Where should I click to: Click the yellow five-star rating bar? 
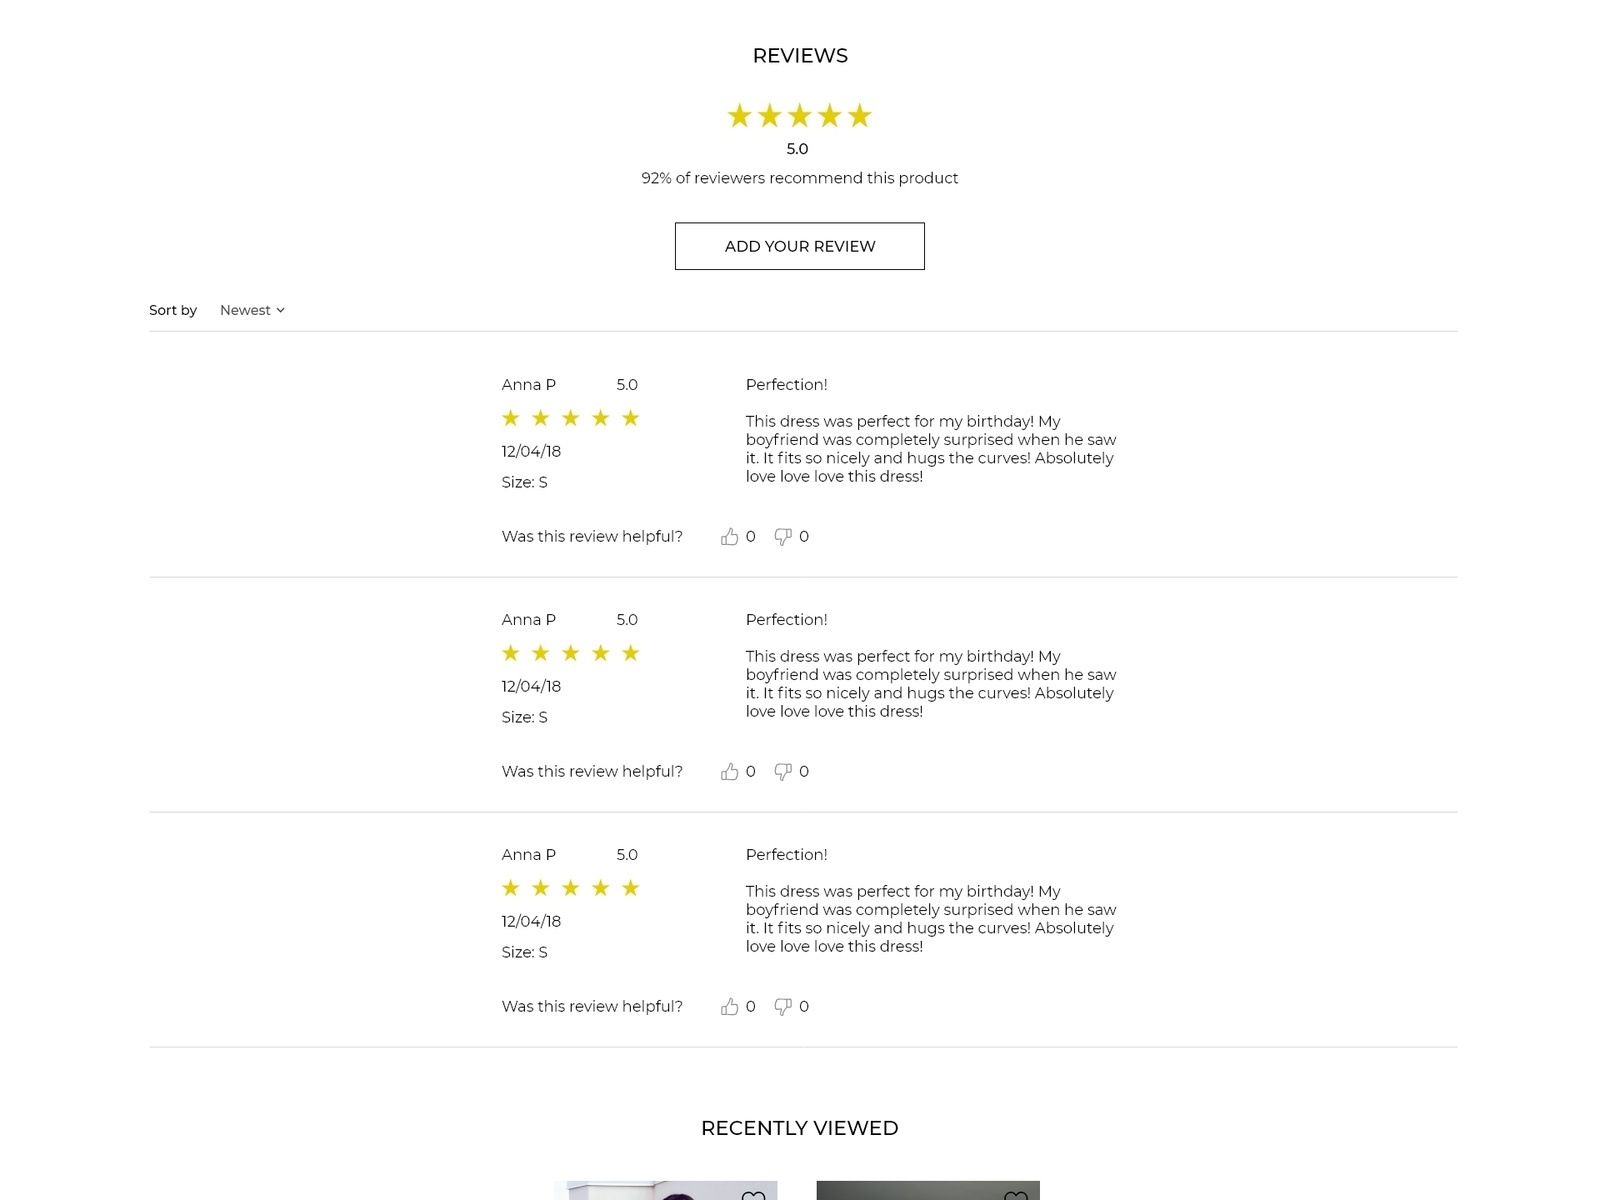(799, 115)
